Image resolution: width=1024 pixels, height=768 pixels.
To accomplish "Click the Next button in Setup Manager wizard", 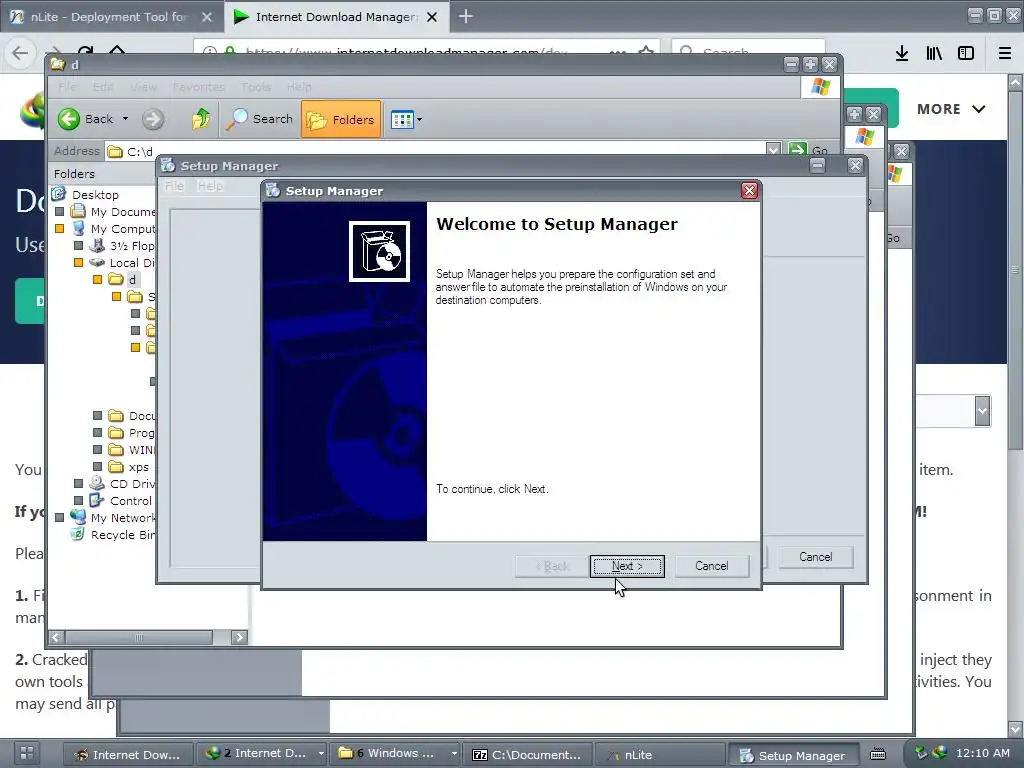I will pyautogui.click(x=627, y=566).
